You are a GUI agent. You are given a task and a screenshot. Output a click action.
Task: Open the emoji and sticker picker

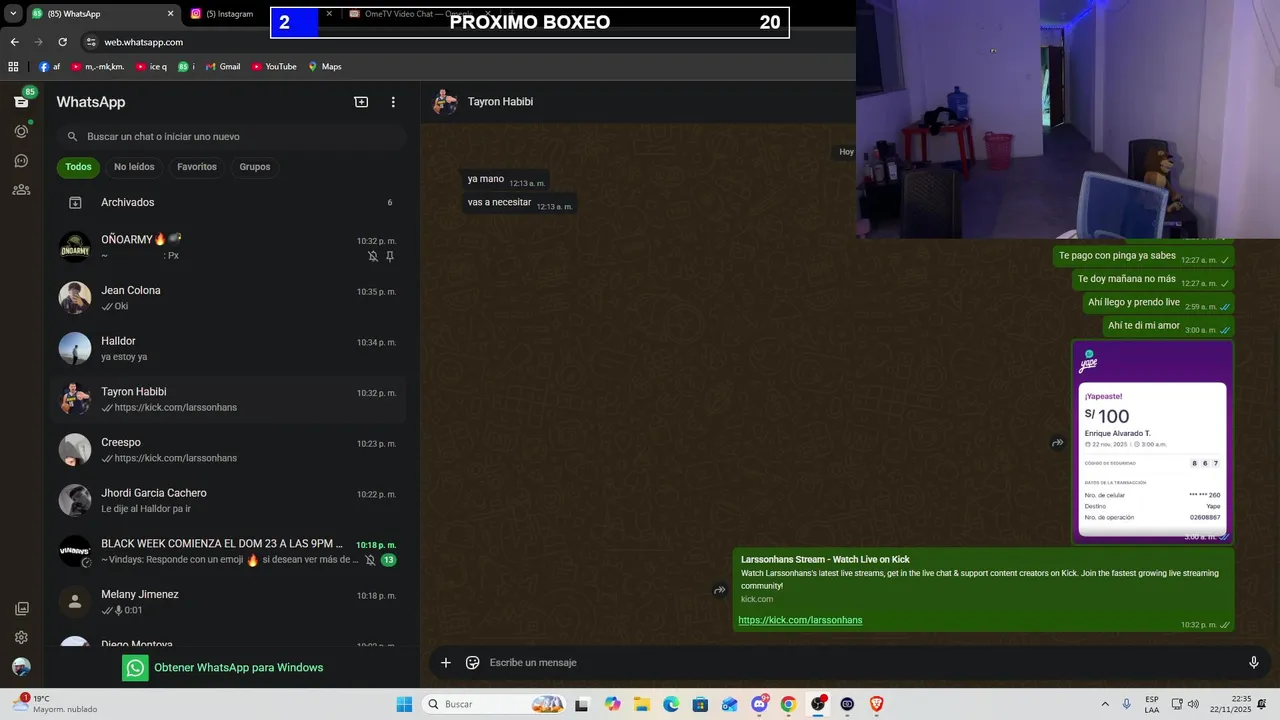(473, 662)
